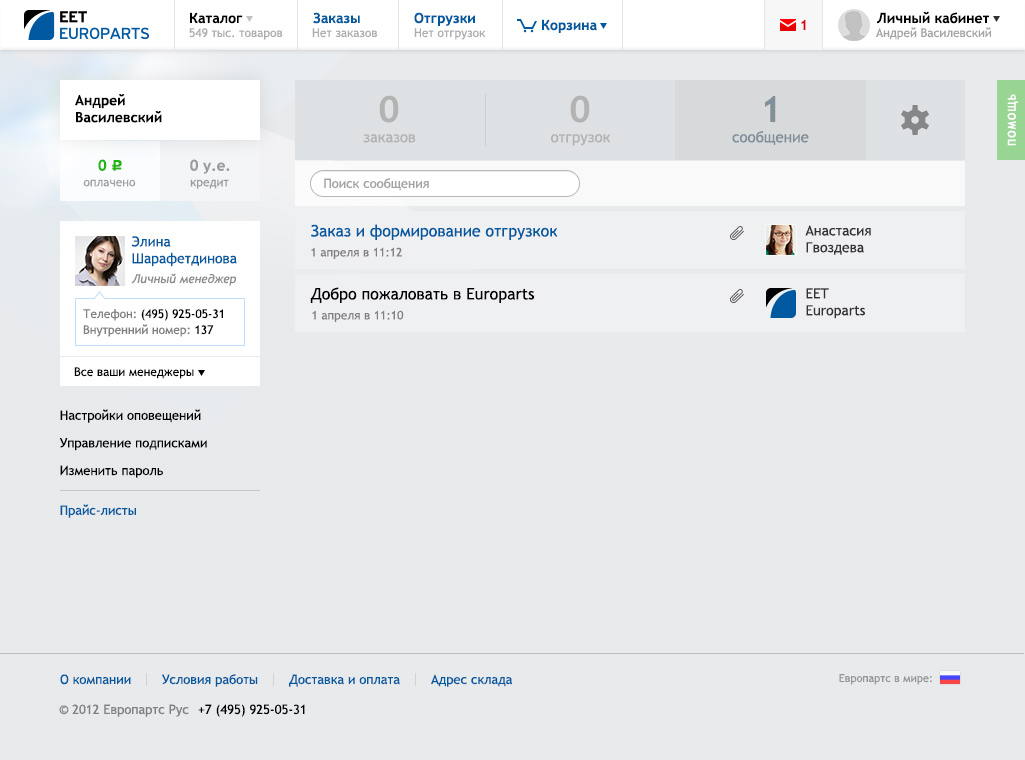Open the Корзина cart dropdown

(563, 26)
